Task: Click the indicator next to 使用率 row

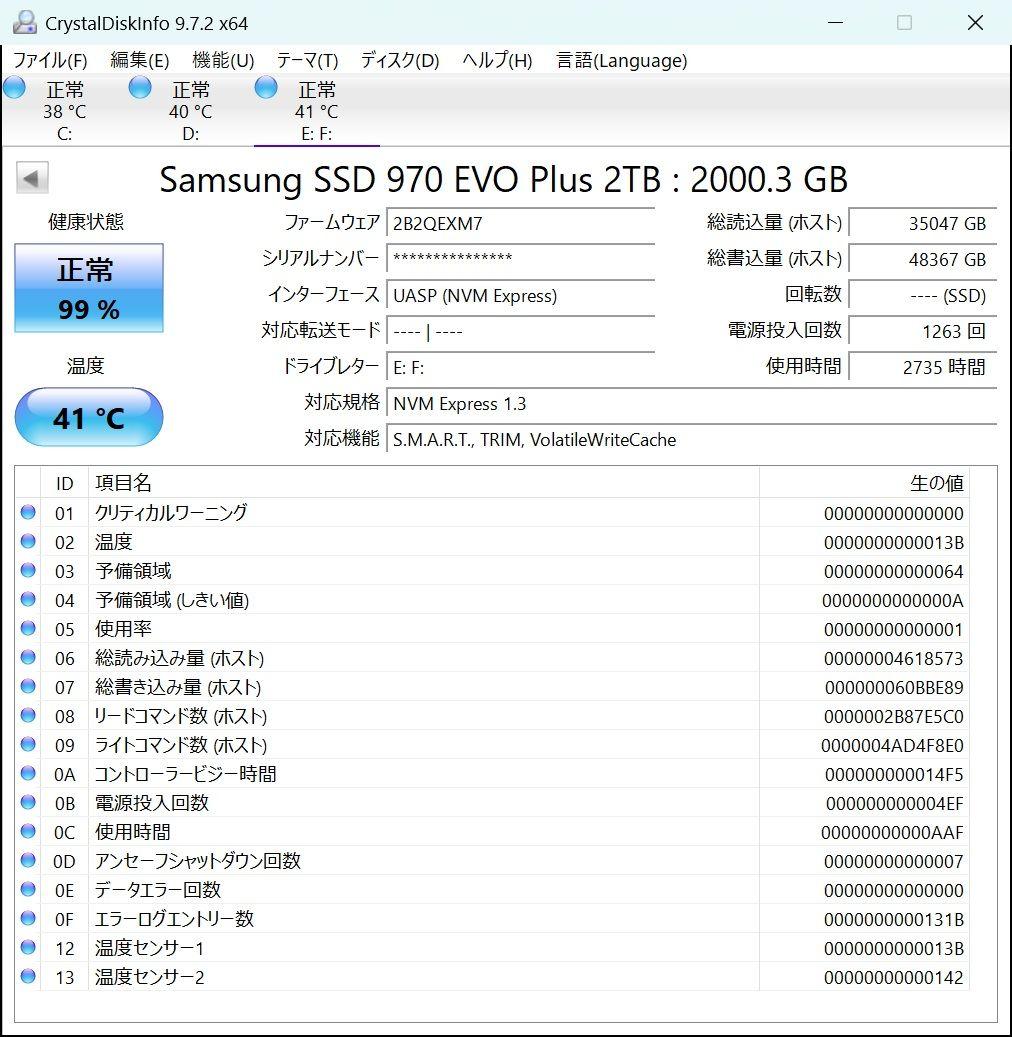Action: tap(28, 628)
